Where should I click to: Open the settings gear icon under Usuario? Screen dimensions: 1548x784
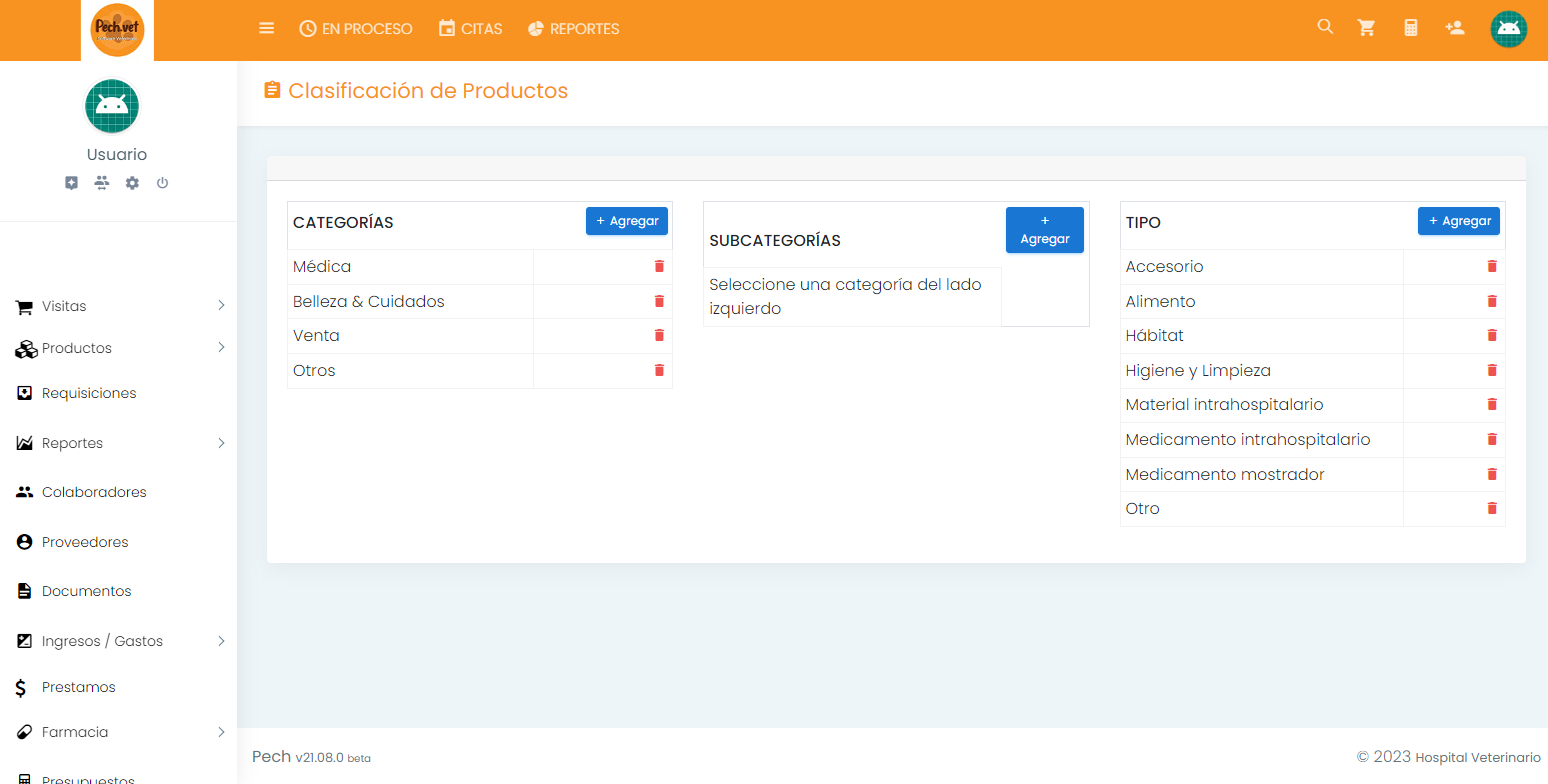(132, 183)
